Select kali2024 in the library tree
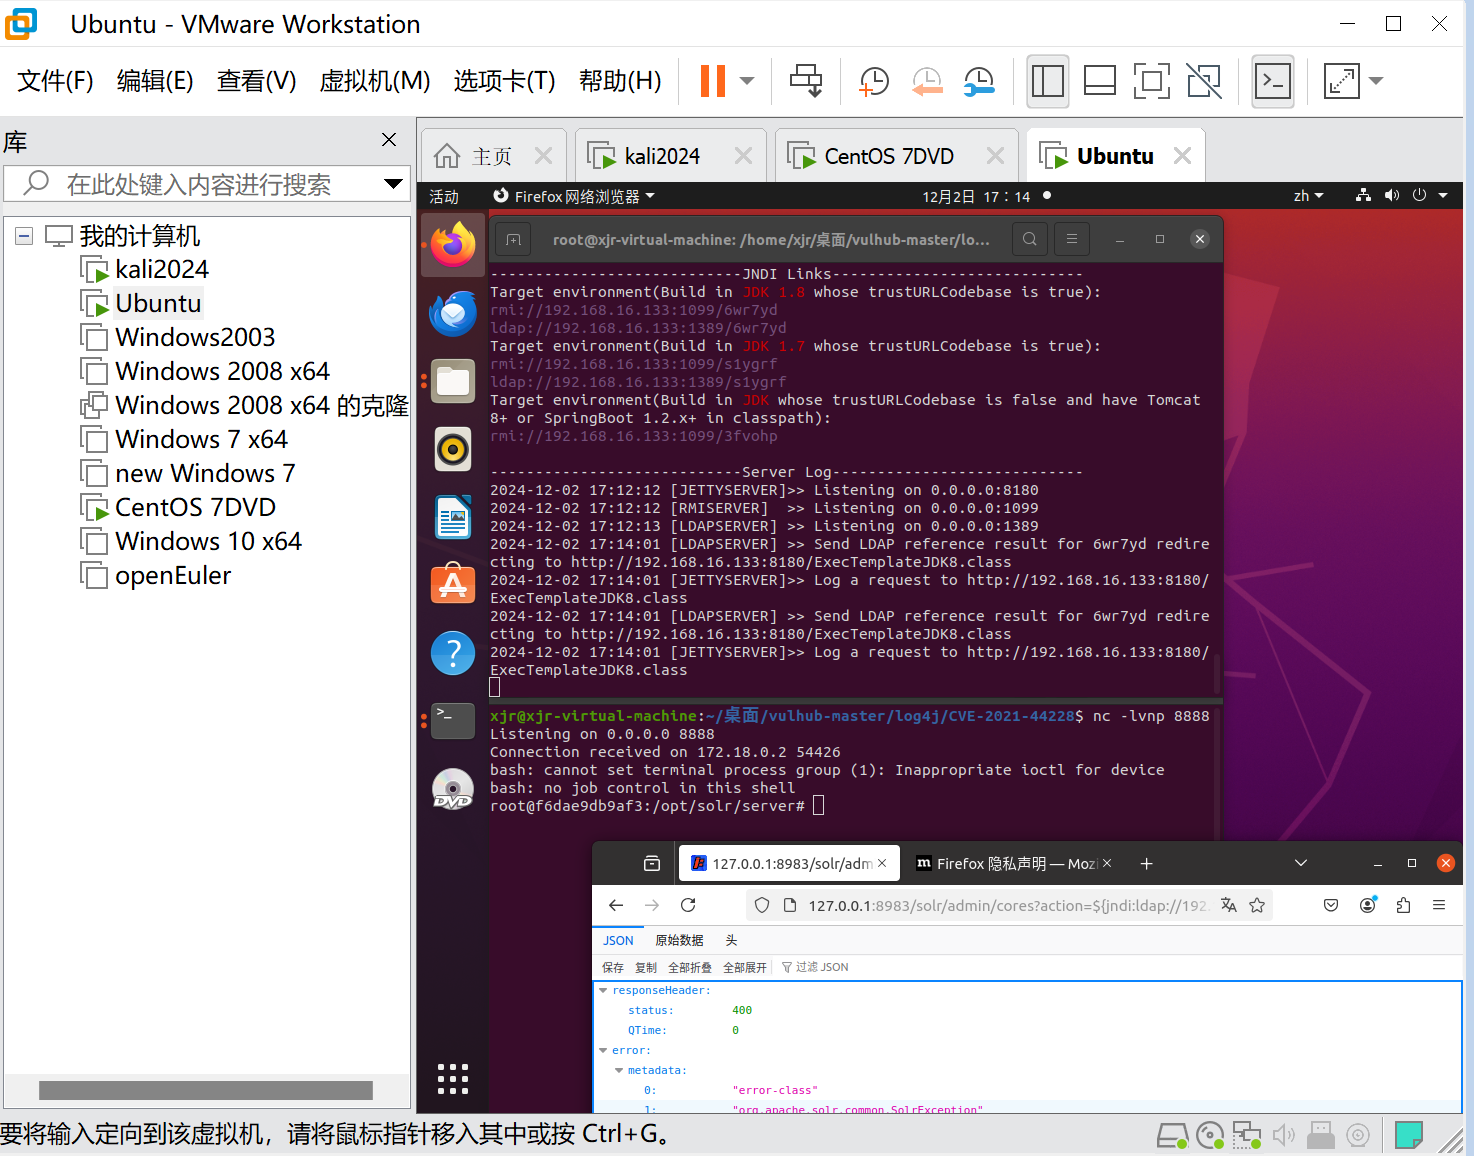 point(162,269)
